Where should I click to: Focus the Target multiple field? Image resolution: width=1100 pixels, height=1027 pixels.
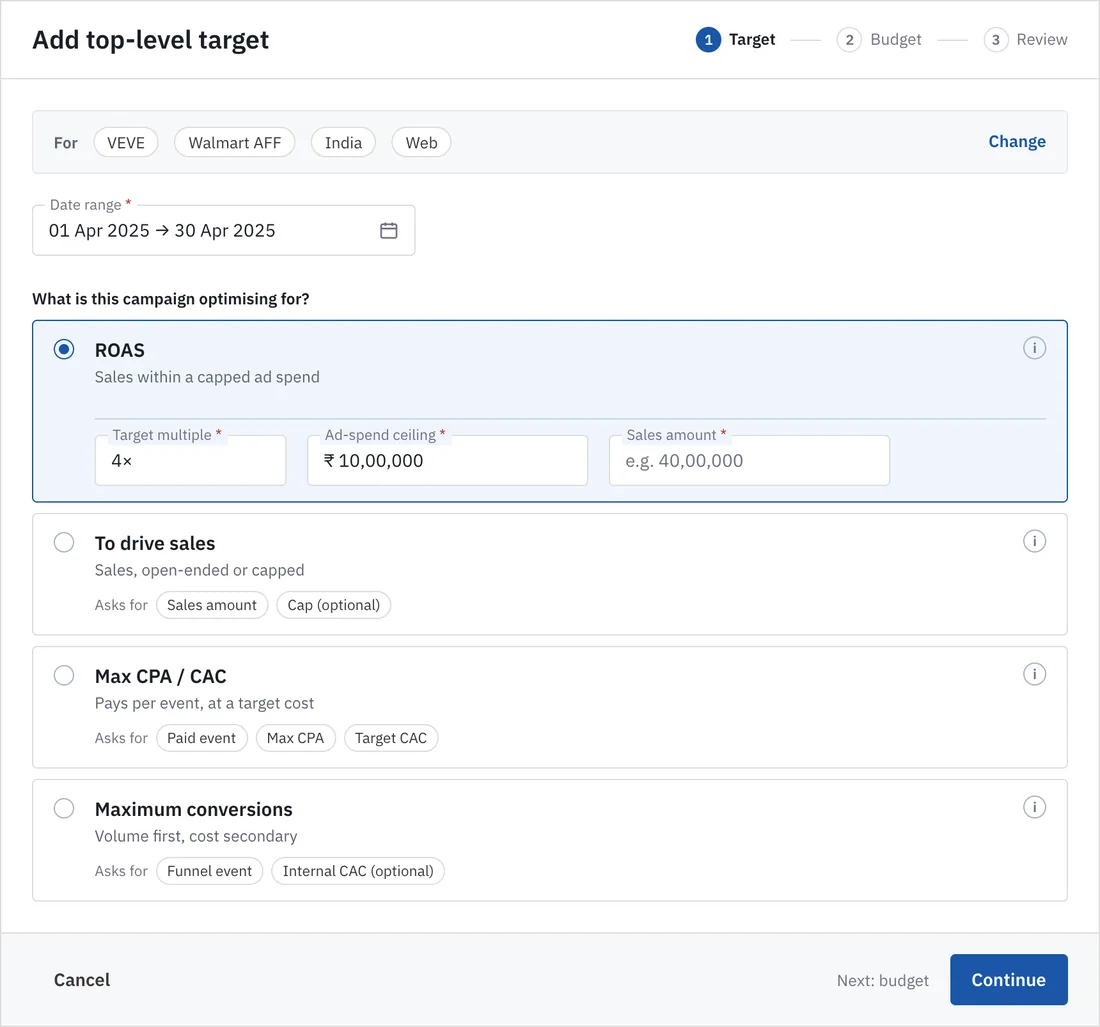pos(190,460)
